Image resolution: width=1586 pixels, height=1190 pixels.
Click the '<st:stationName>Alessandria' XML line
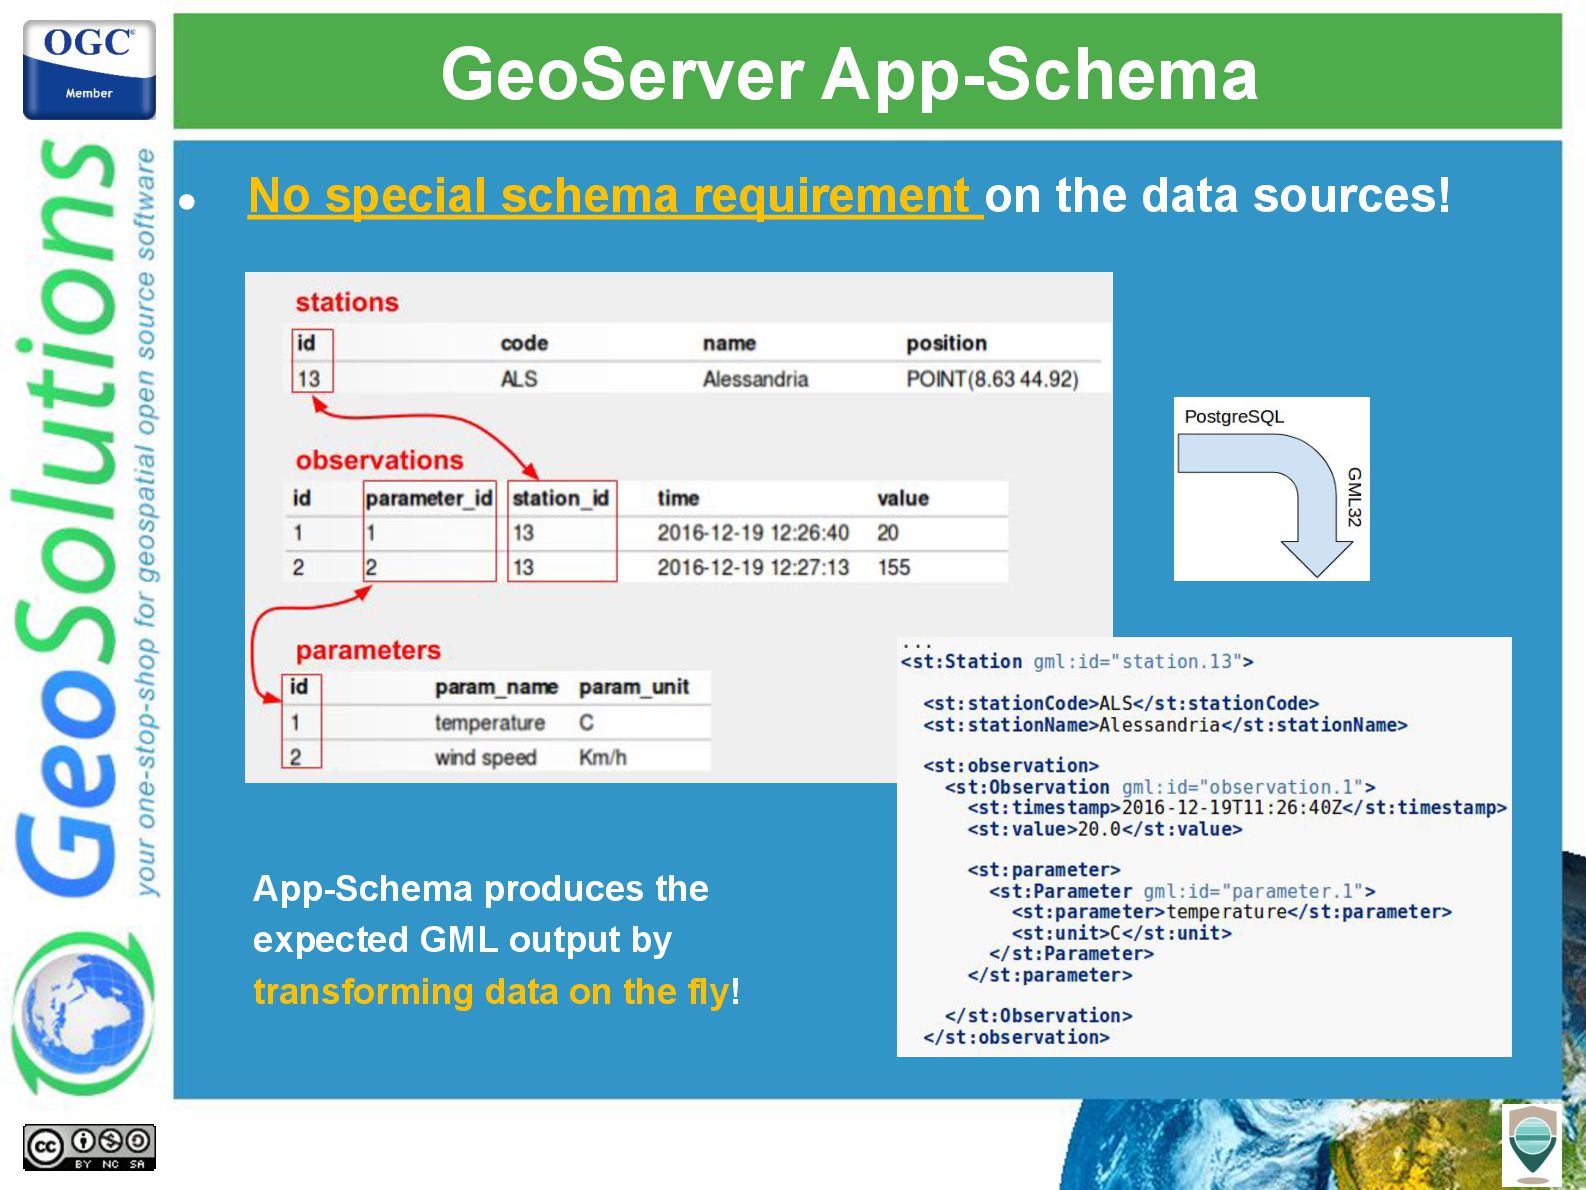[1165, 725]
